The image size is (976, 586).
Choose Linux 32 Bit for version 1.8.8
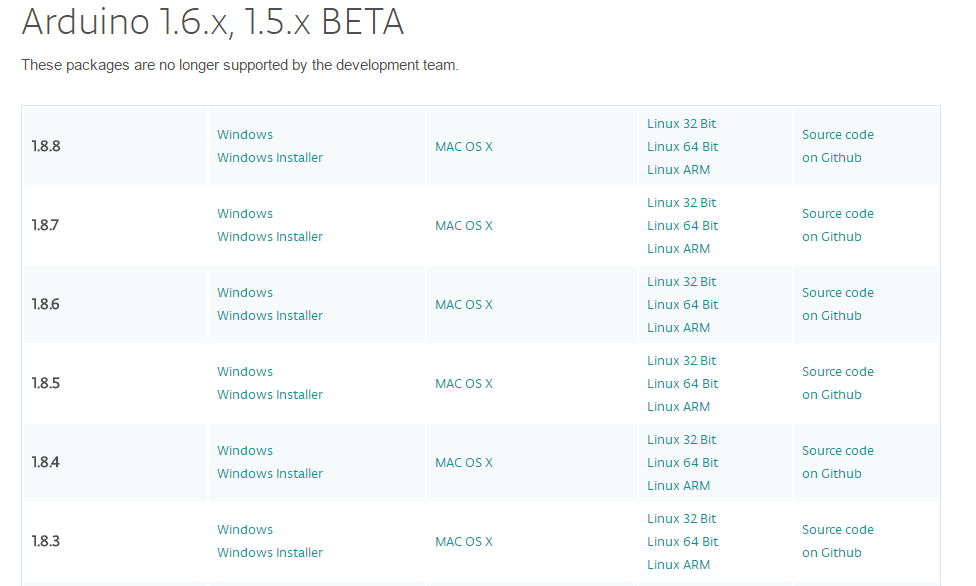click(x=682, y=123)
